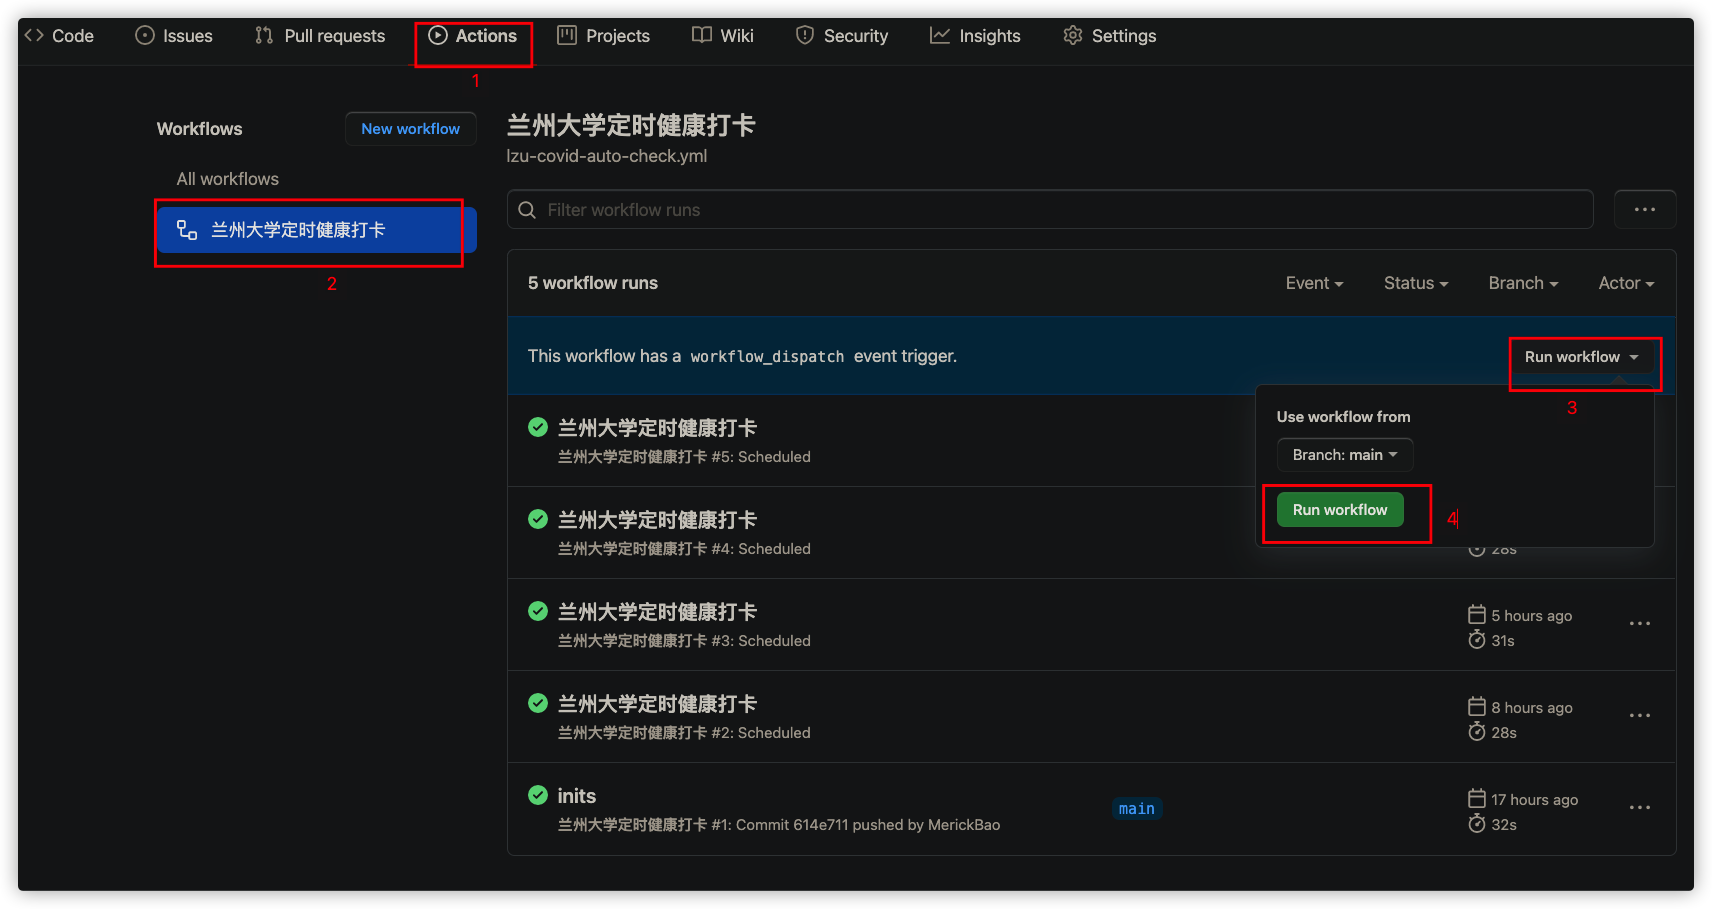Viewport: 1712px width, 909px height.
Task: Open the inits workflow run
Action: pyautogui.click(x=577, y=796)
